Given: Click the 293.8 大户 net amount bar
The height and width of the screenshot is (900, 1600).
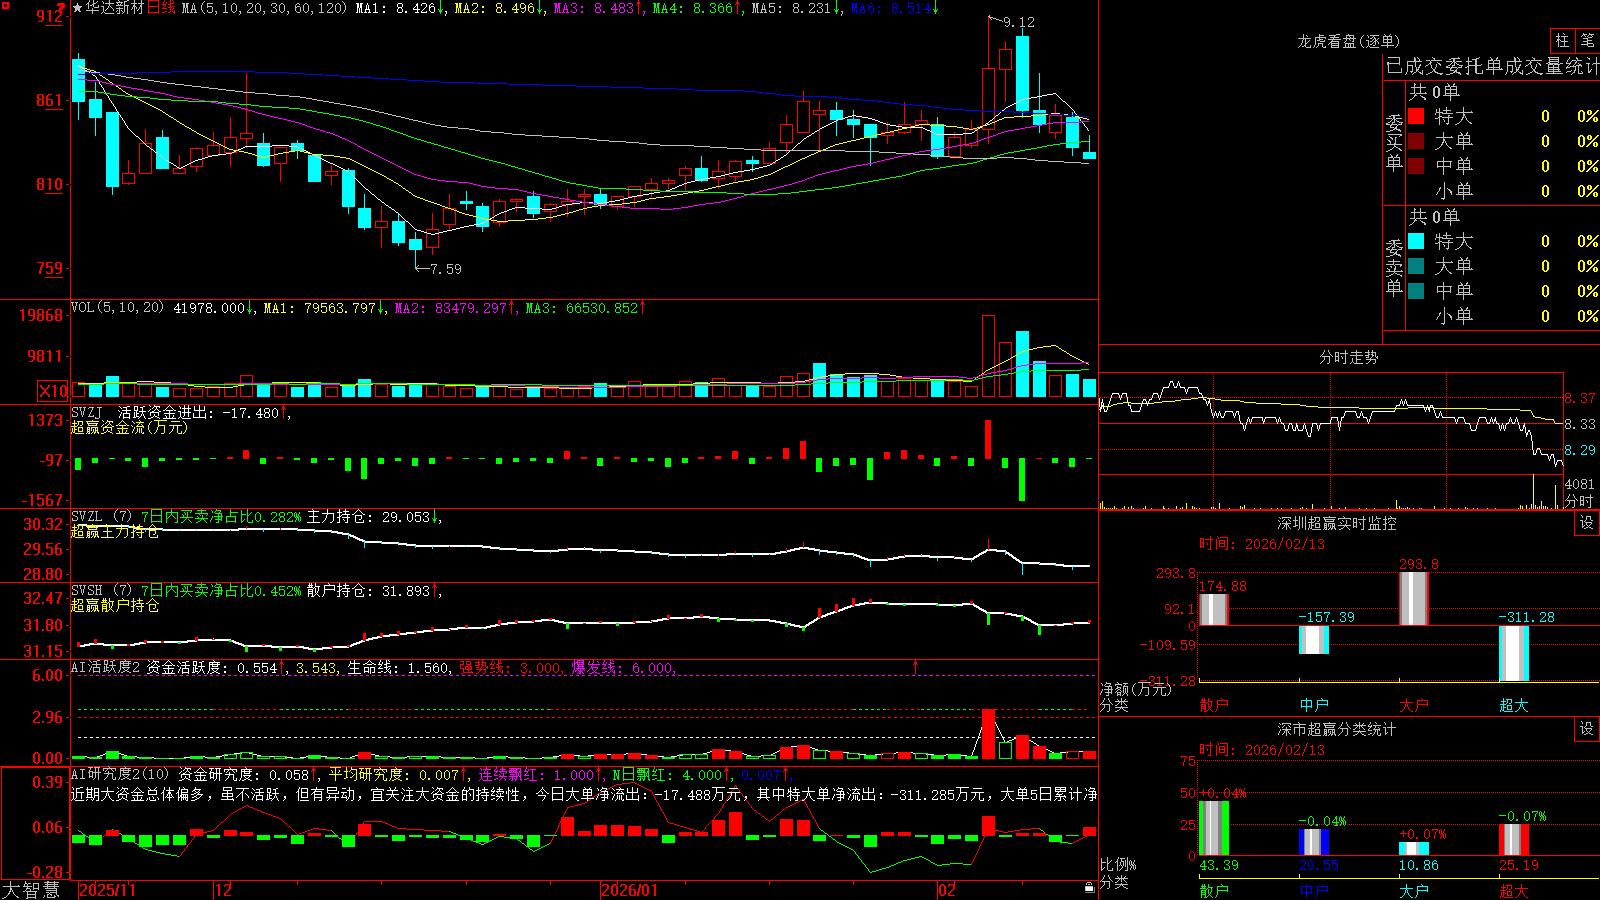Looking at the screenshot, I should click(x=1413, y=598).
